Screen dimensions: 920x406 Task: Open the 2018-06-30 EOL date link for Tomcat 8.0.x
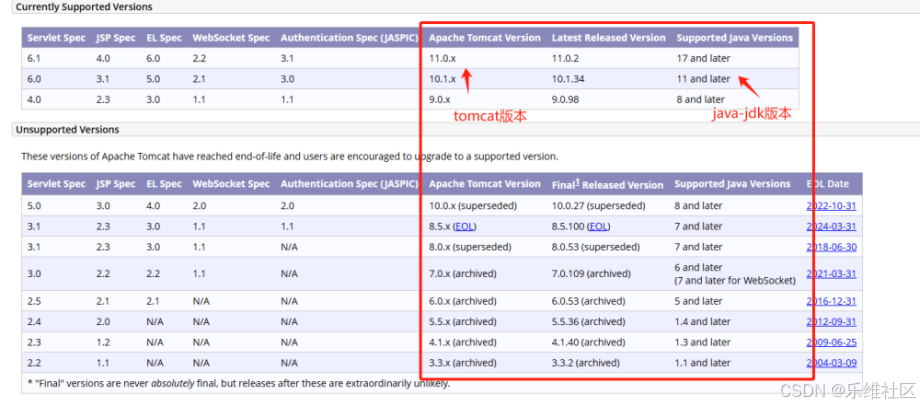(831, 247)
